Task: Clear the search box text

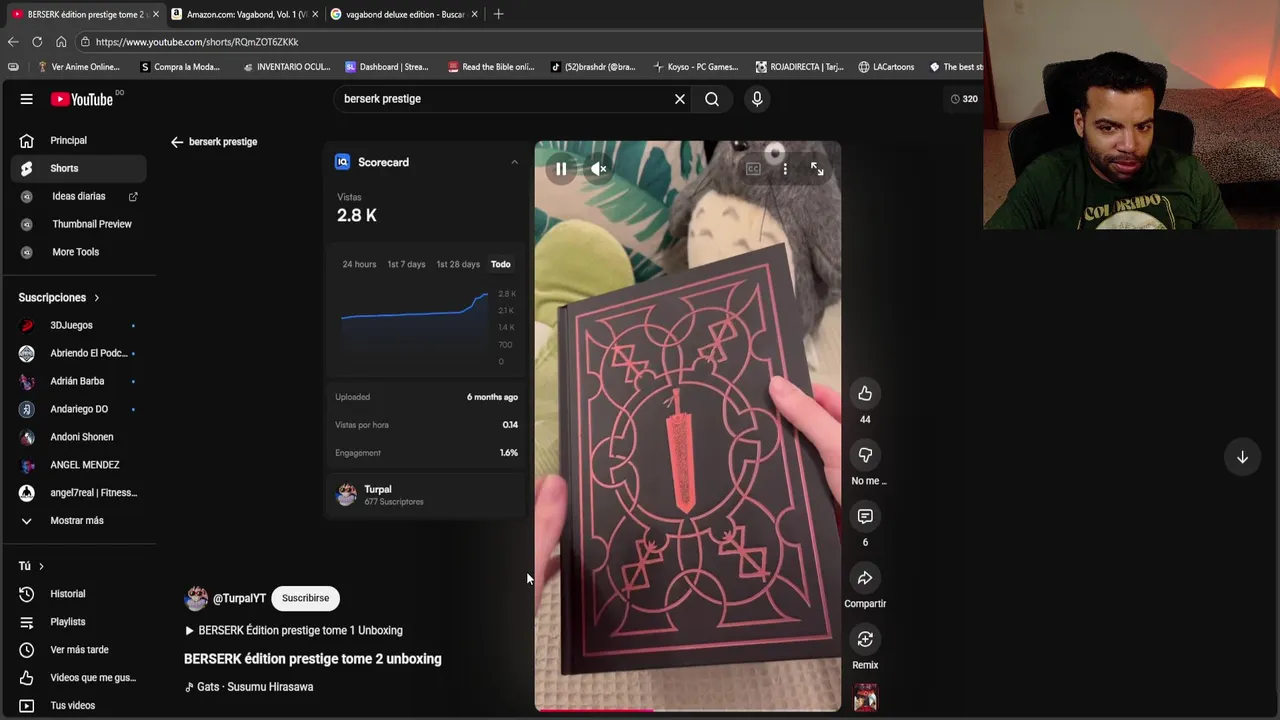Action: tap(680, 99)
